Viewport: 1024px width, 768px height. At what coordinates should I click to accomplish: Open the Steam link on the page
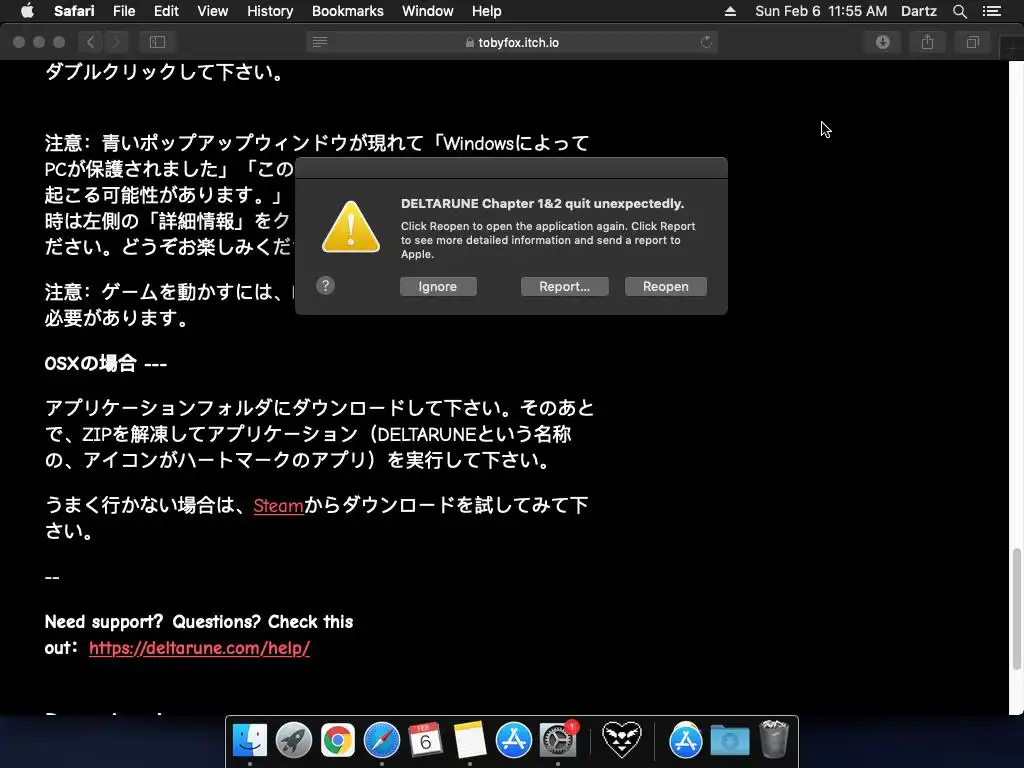(278, 505)
